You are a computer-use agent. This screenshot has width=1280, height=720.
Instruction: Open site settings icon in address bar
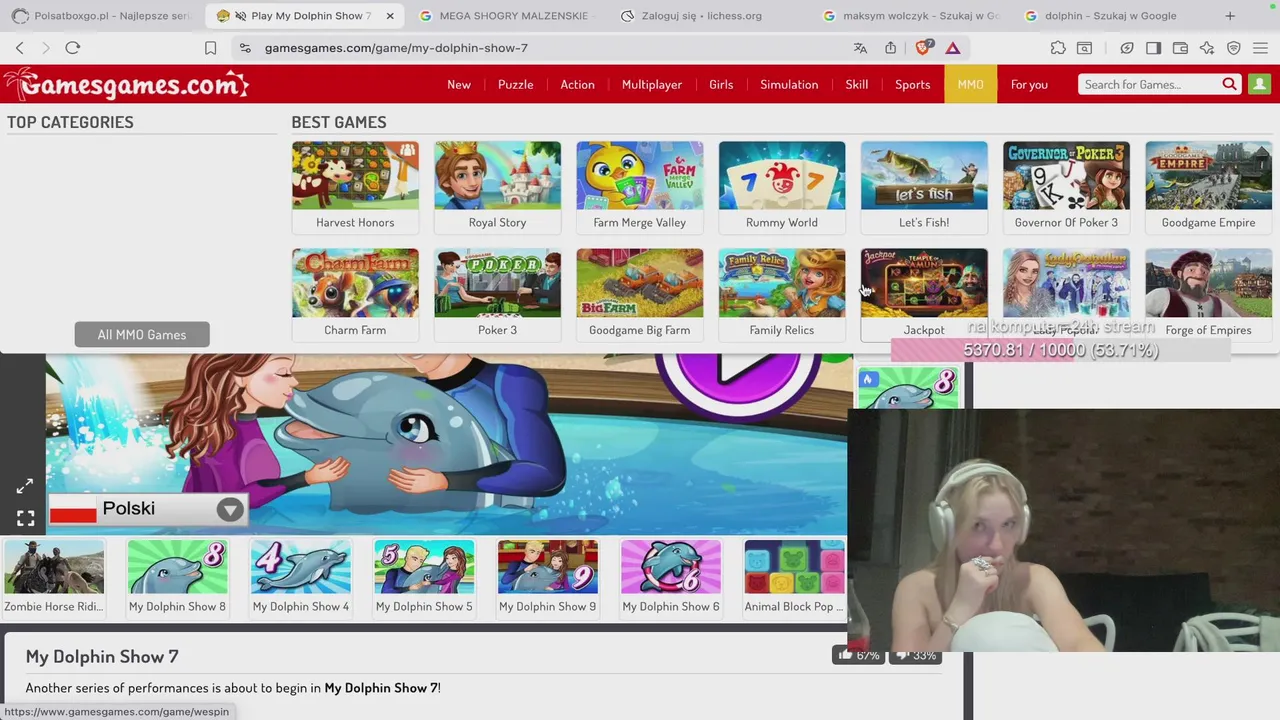pyautogui.click(x=245, y=48)
